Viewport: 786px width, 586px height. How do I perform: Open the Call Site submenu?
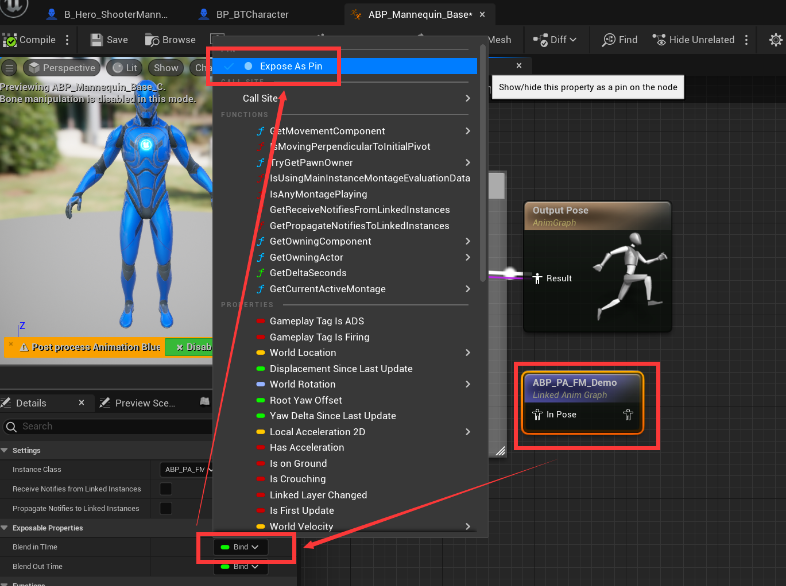click(344, 98)
